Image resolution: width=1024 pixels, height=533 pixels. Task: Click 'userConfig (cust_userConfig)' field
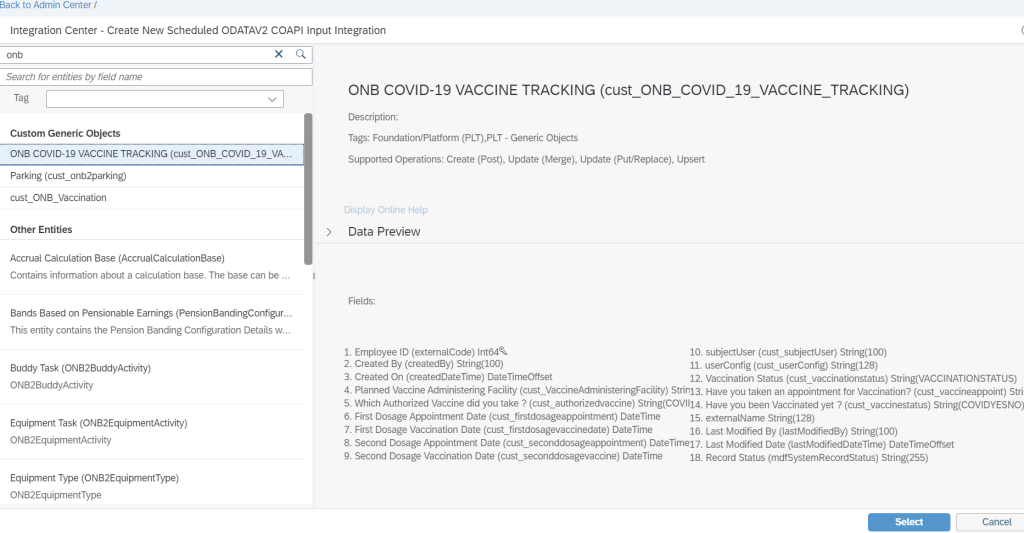tap(784, 365)
